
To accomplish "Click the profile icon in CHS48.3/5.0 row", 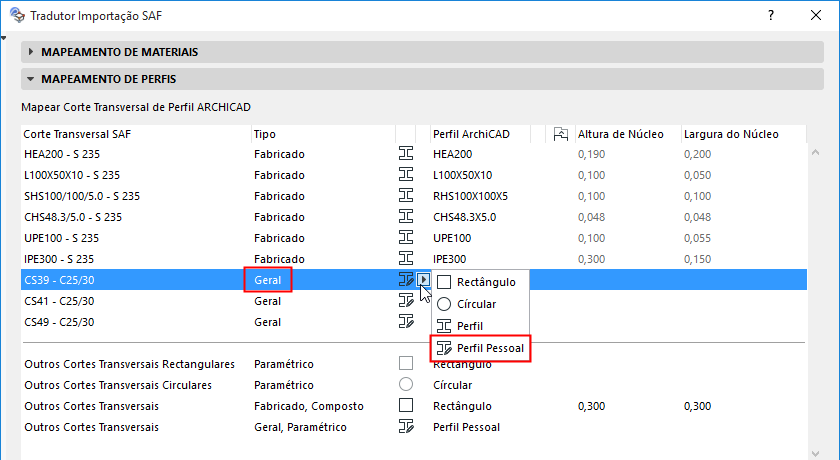I will [x=406, y=217].
